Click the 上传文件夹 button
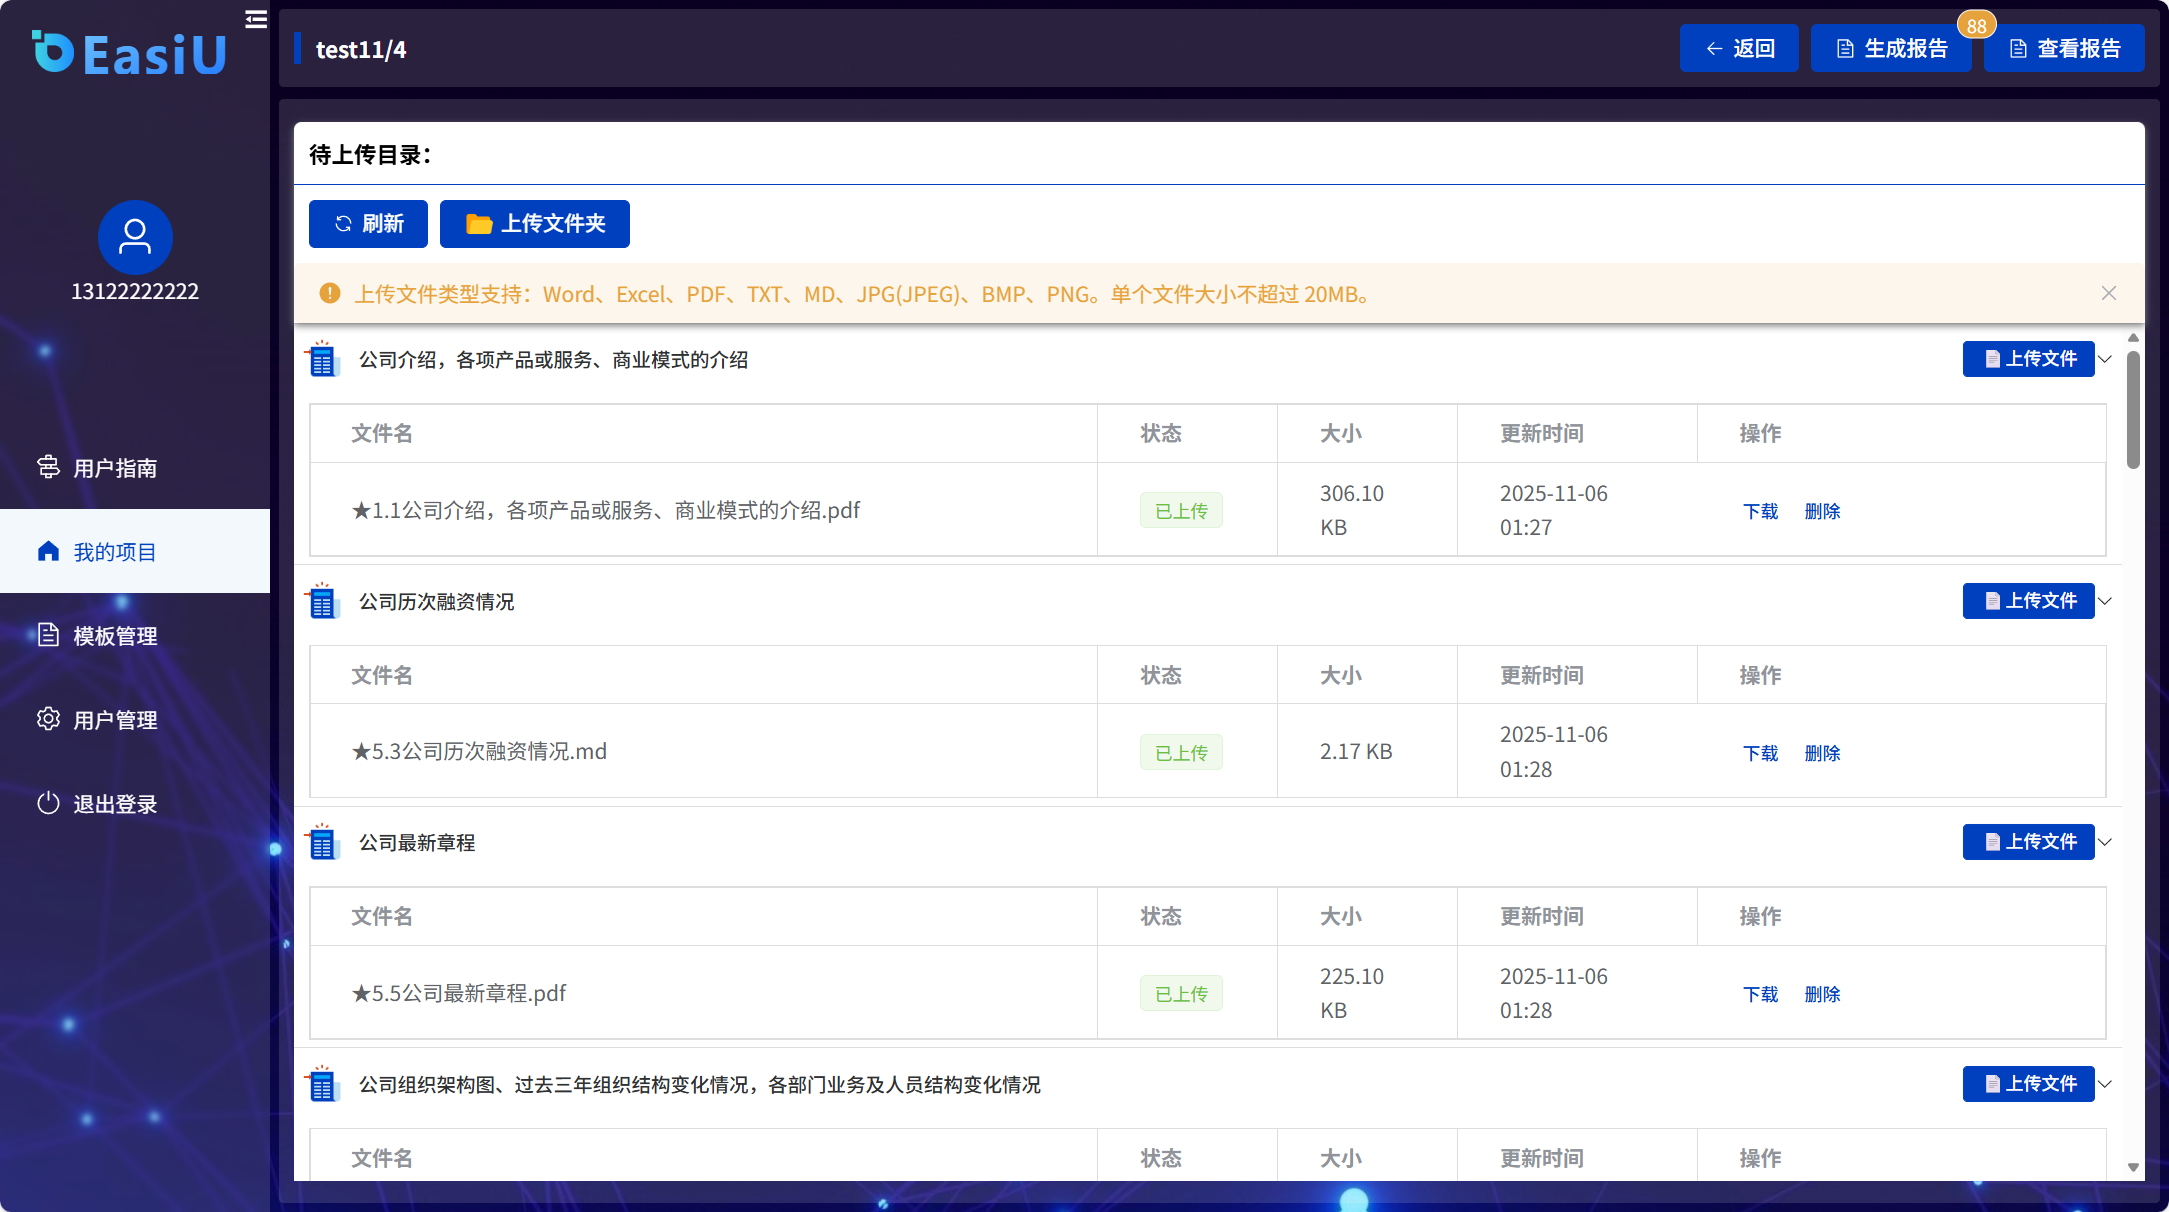Image resolution: width=2169 pixels, height=1212 pixels. 535,224
